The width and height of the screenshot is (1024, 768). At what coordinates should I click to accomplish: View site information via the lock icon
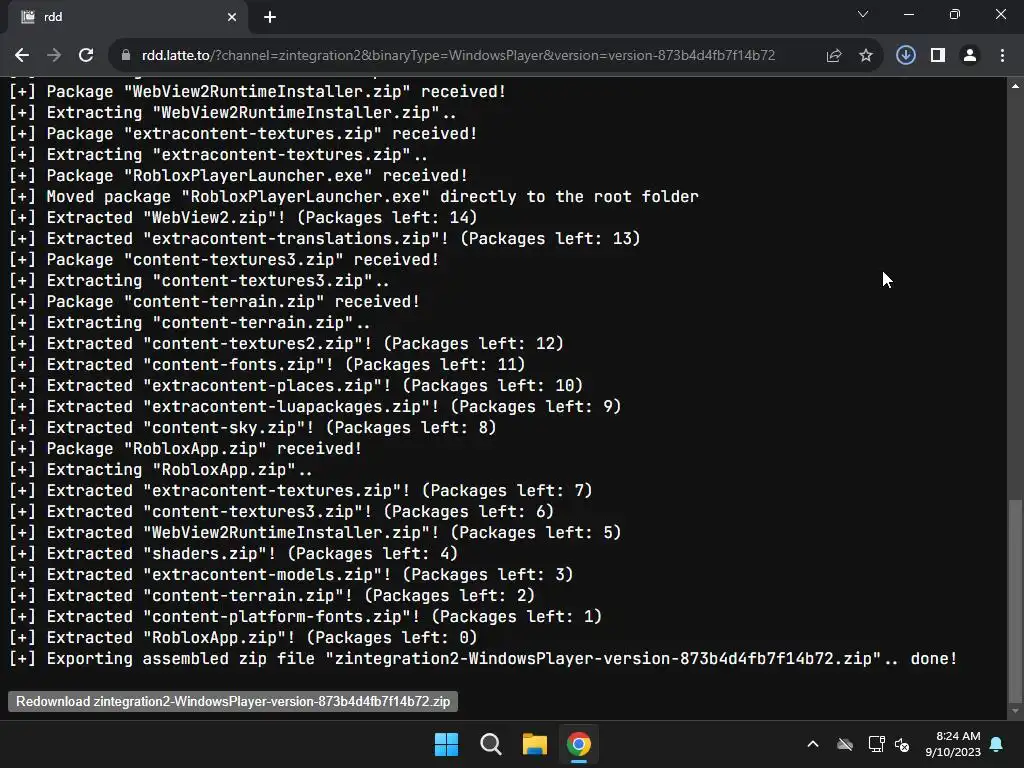pyautogui.click(x=126, y=56)
